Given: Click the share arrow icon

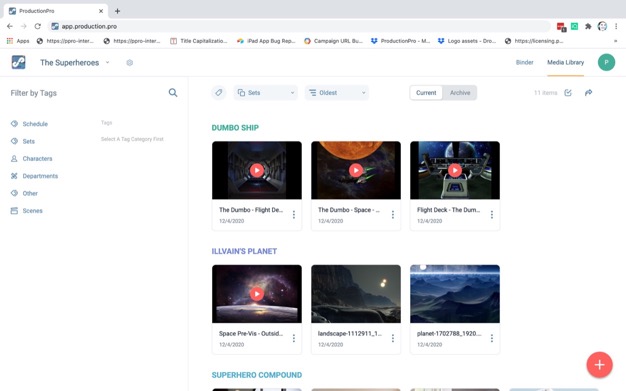Looking at the screenshot, I should coord(588,93).
